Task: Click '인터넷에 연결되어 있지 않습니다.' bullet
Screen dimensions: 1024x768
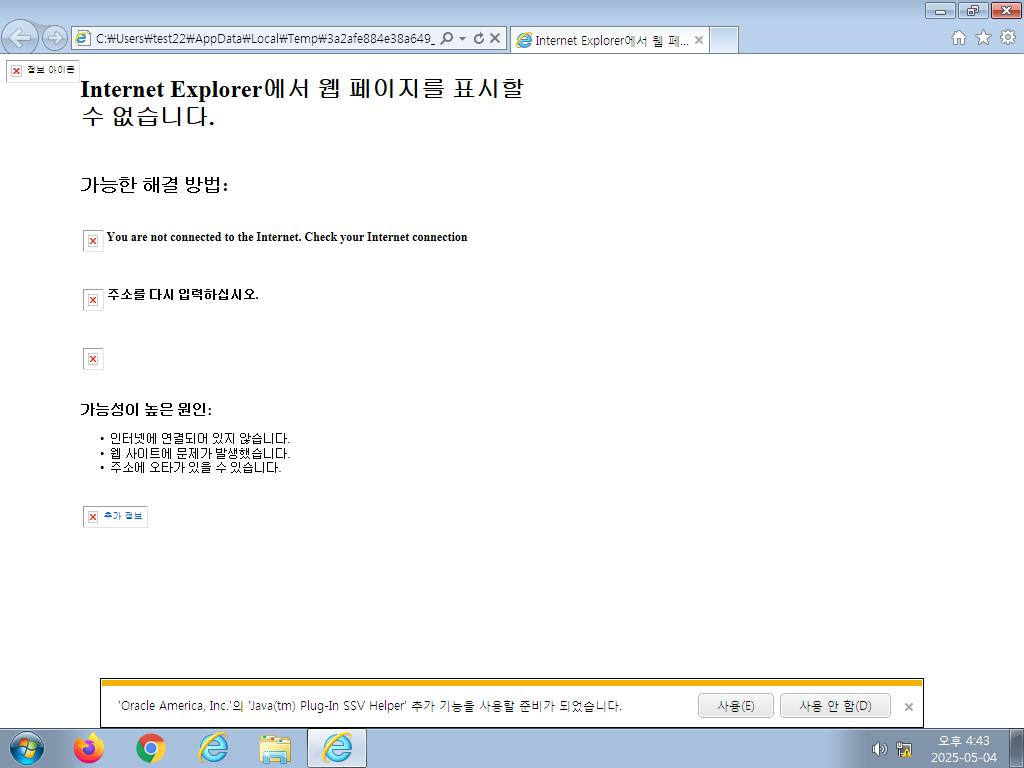Action: pyautogui.click(x=199, y=438)
